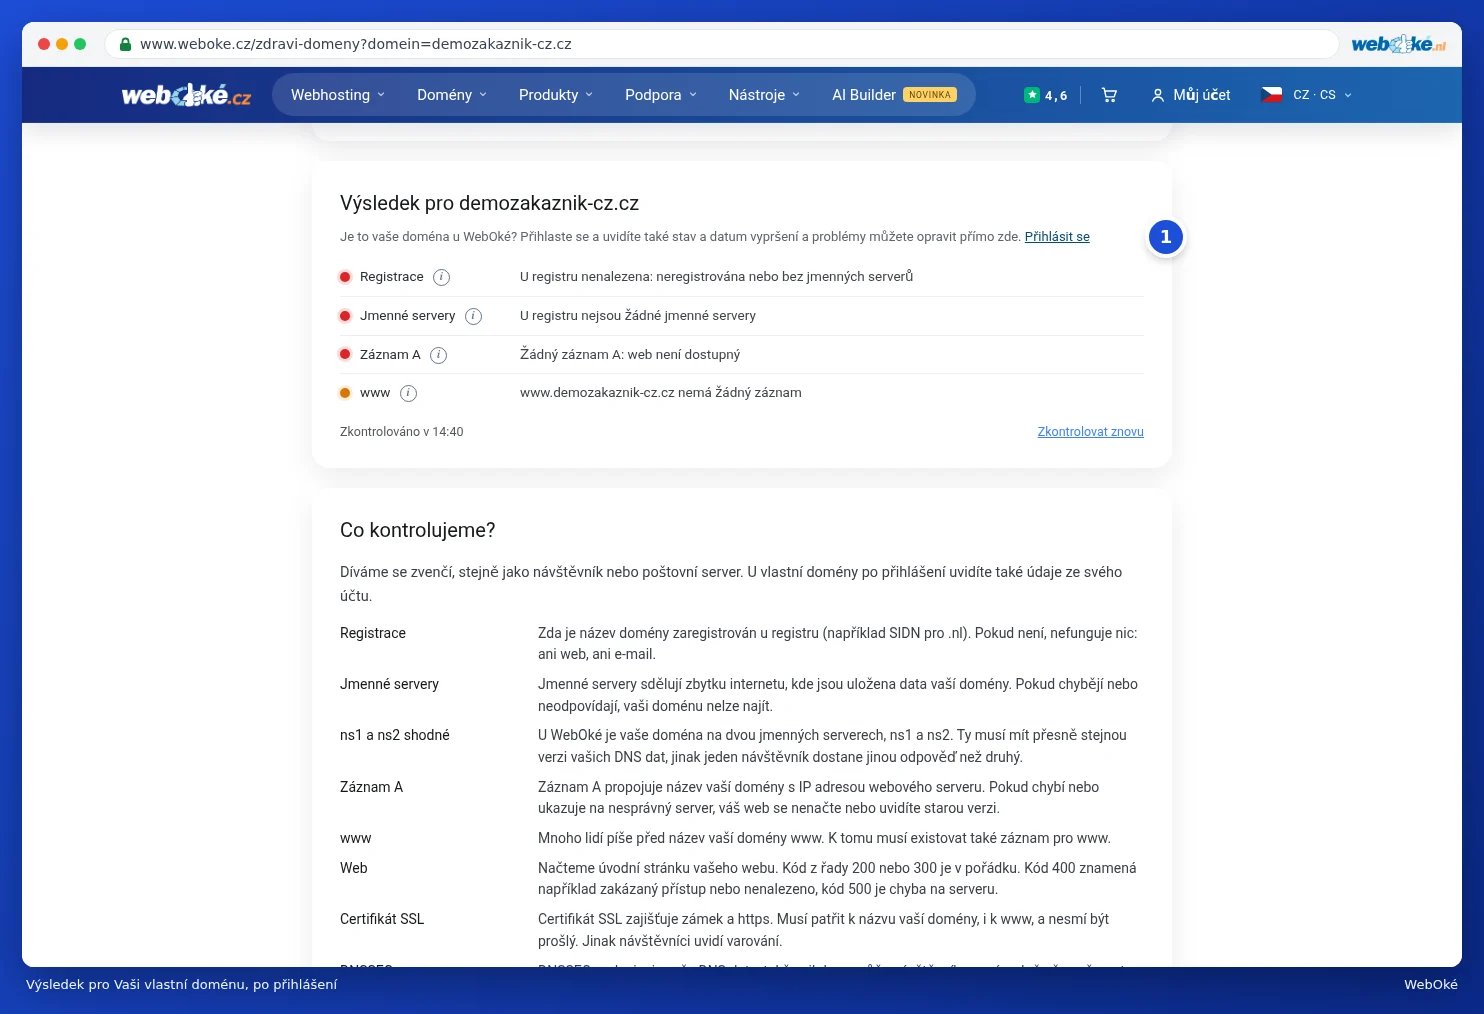
Task: Click the green star rating 4,6 badge
Action: (1046, 95)
